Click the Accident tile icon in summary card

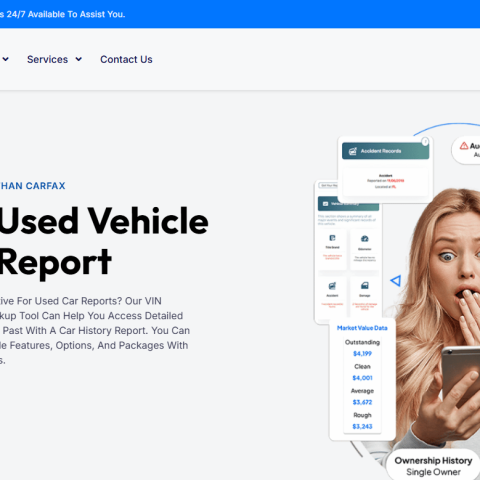point(332,286)
